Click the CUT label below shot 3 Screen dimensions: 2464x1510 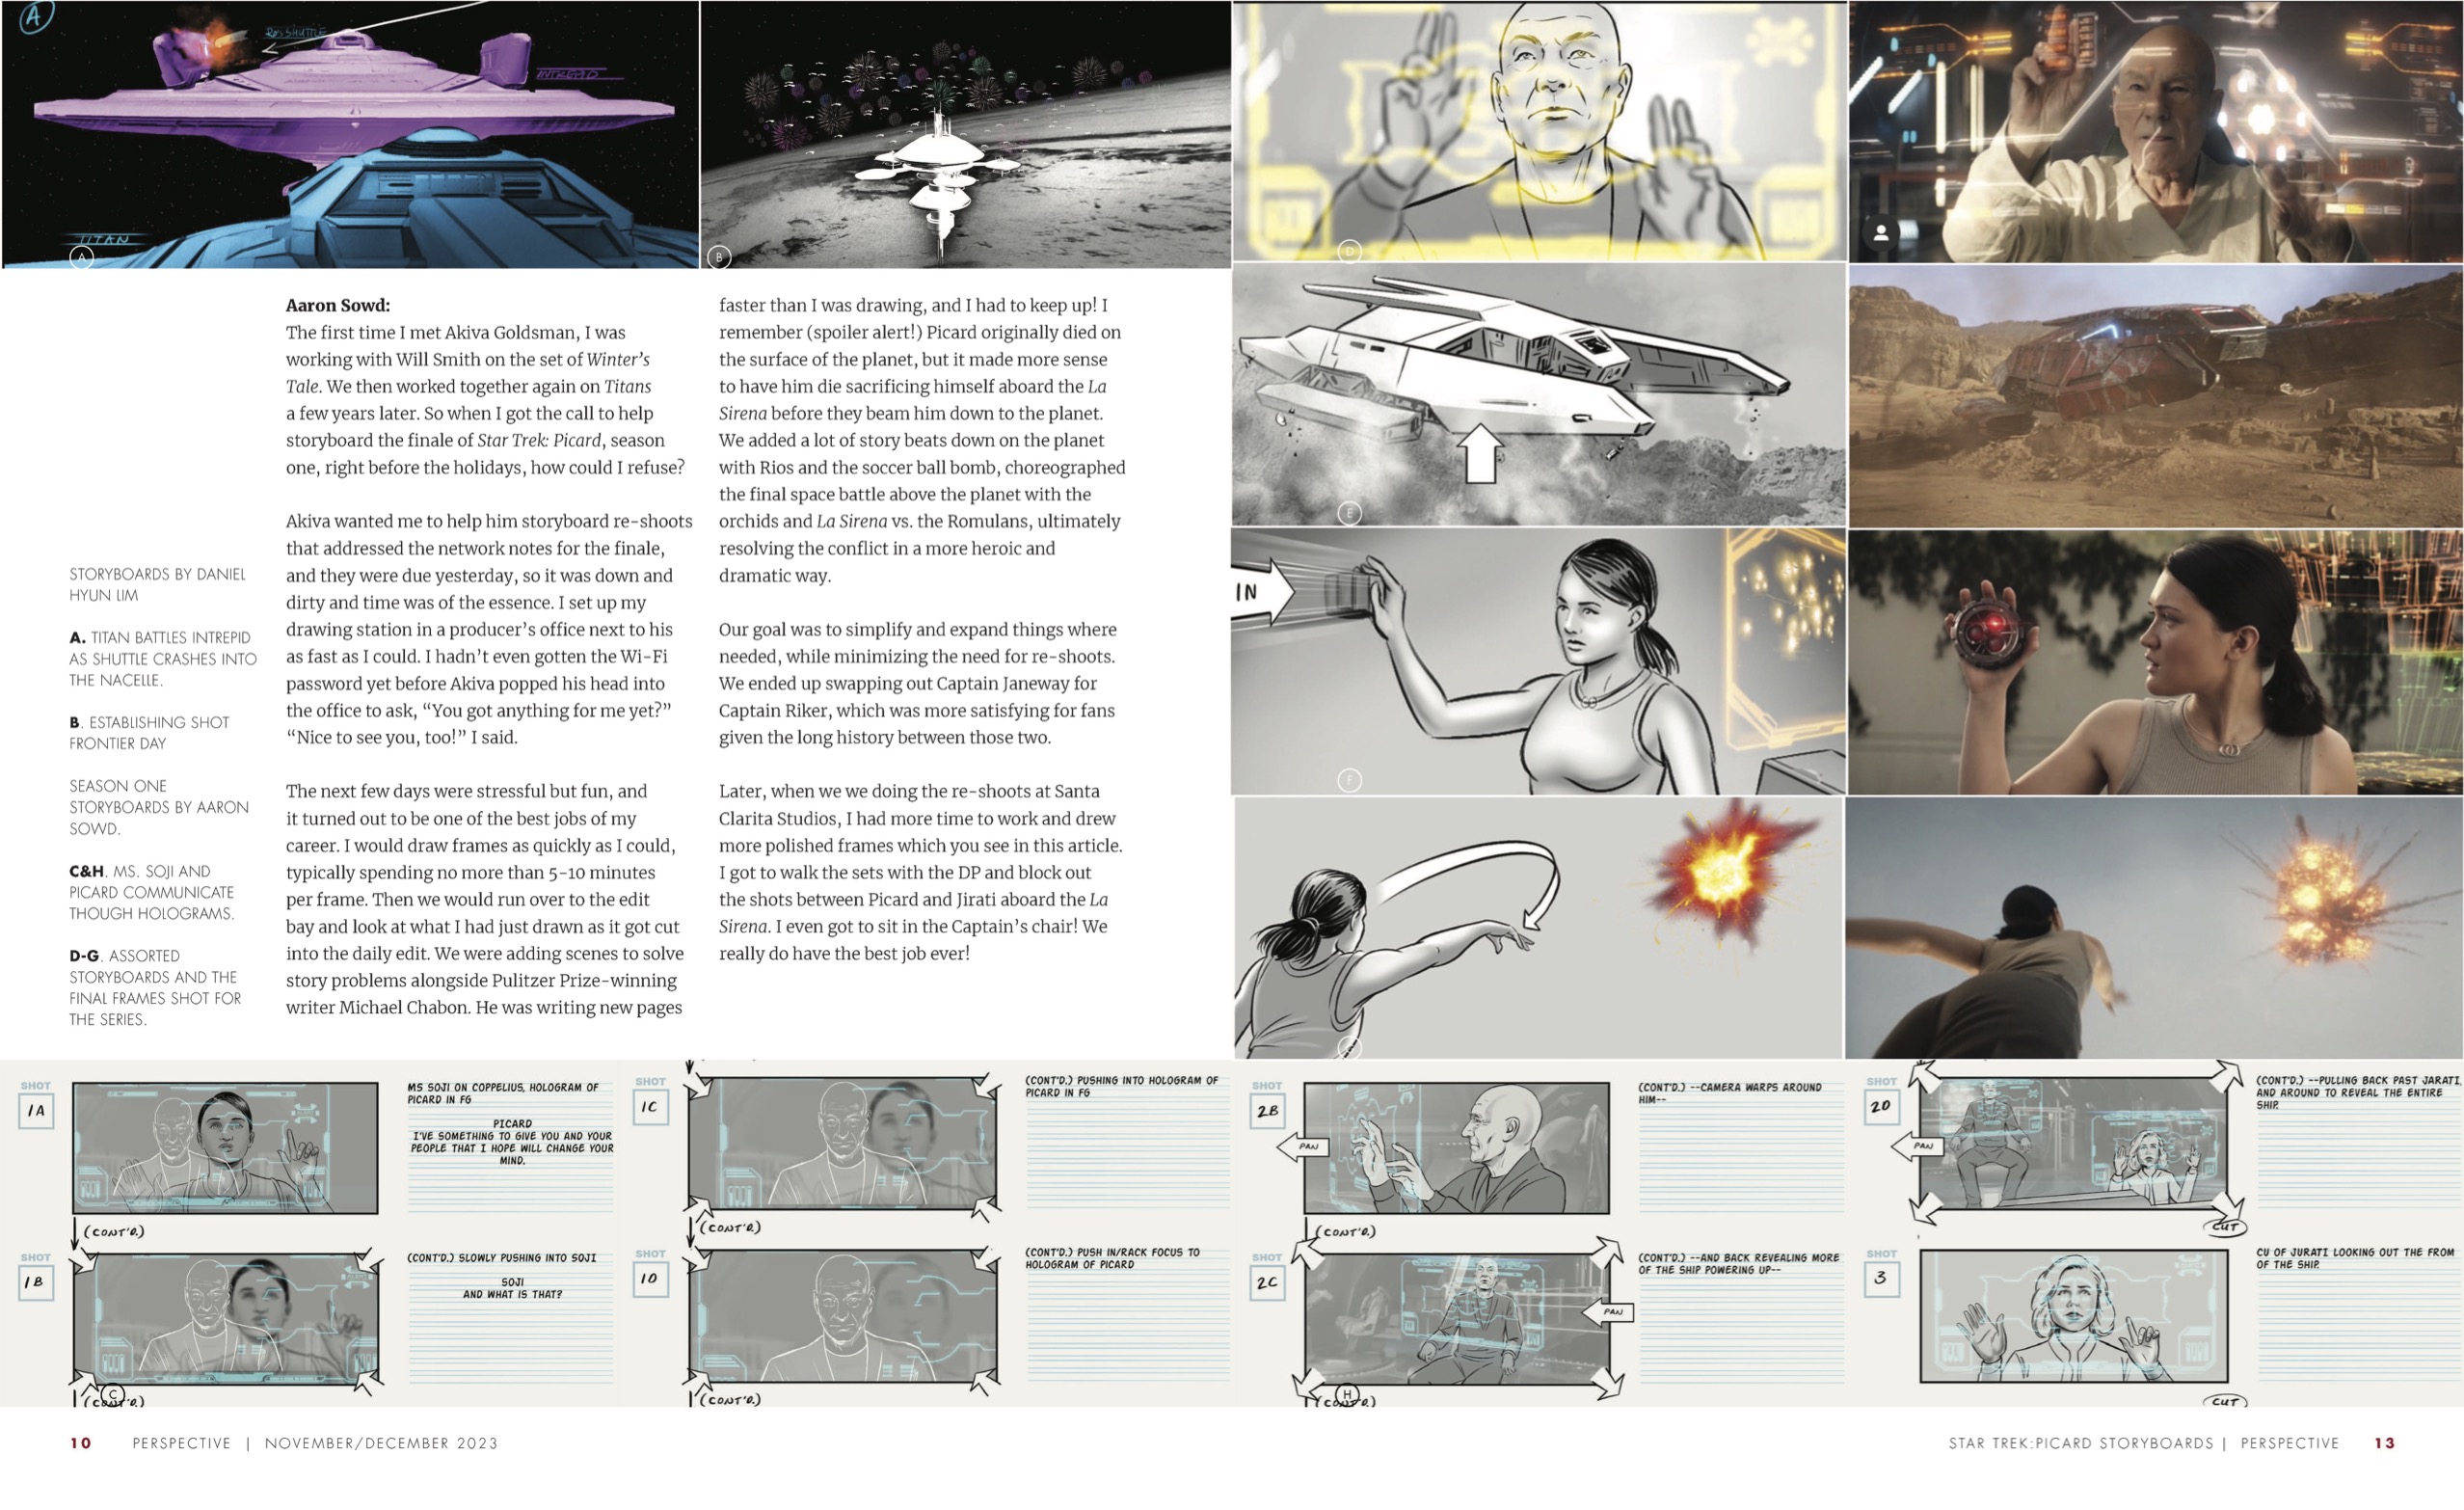pyautogui.click(x=2225, y=1401)
